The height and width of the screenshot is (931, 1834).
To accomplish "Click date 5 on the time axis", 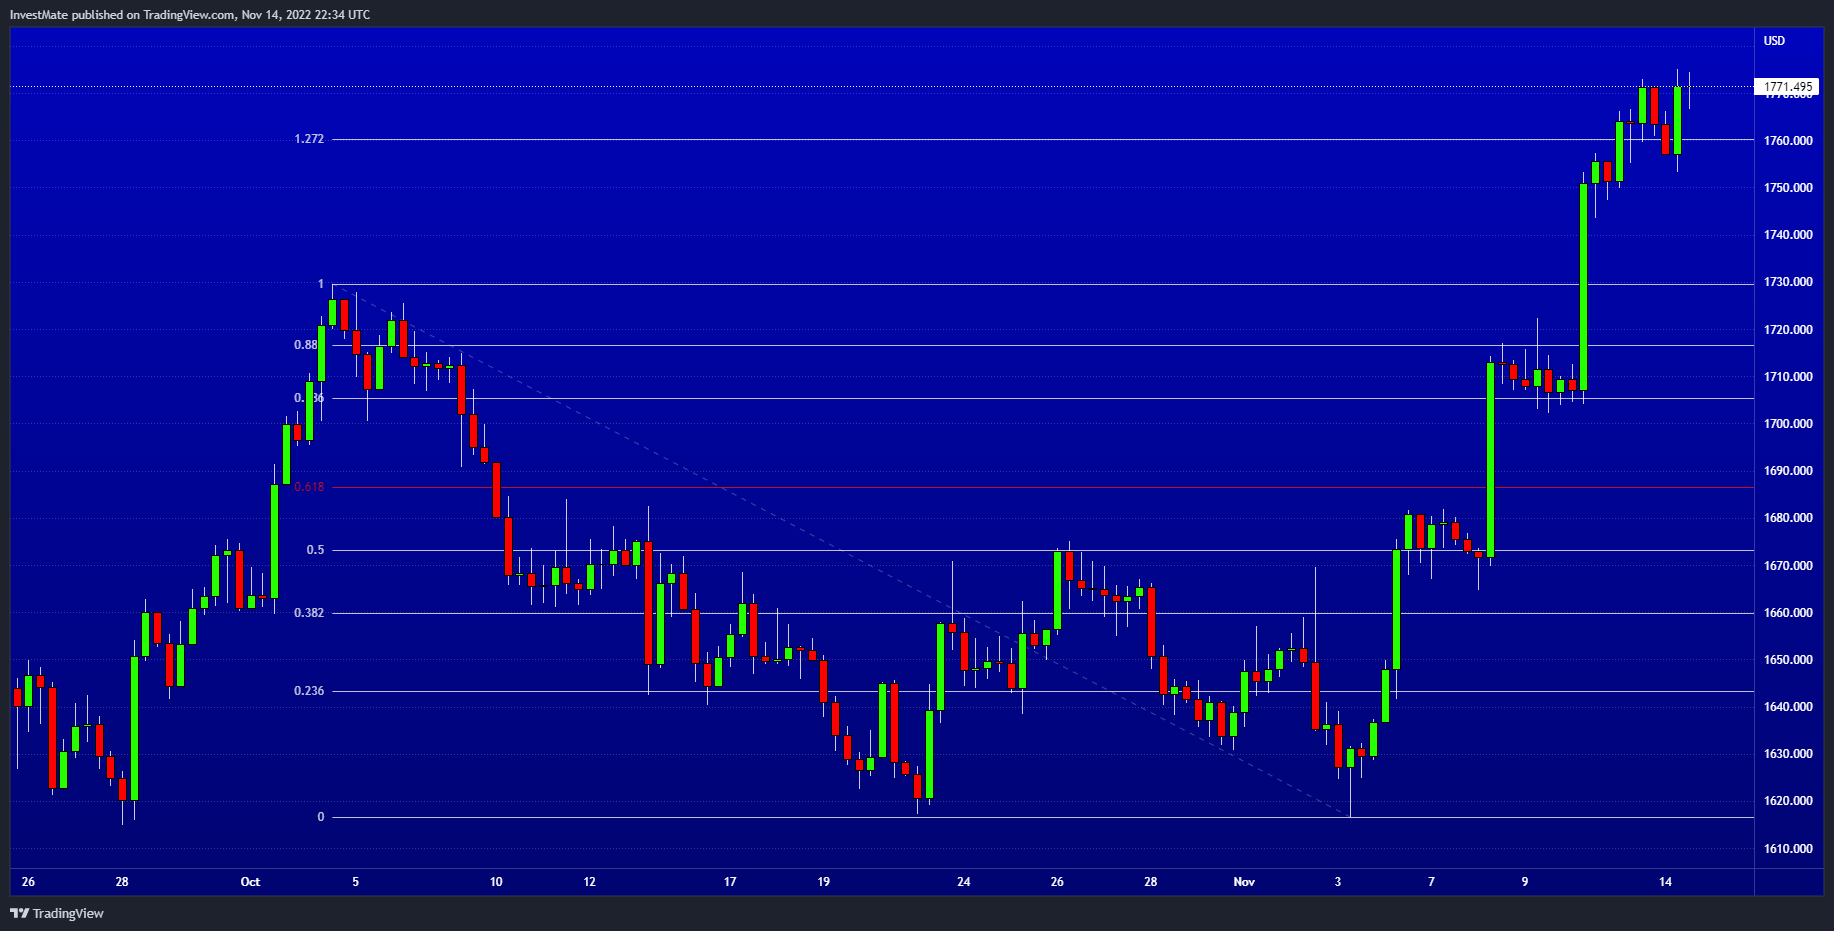I will click(355, 882).
